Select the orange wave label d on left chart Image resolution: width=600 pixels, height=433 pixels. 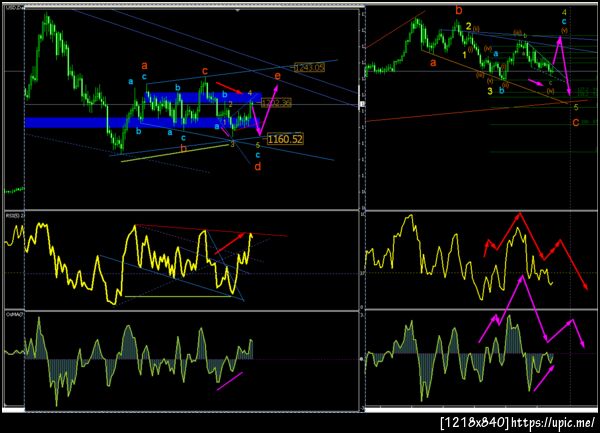[x=258, y=166]
